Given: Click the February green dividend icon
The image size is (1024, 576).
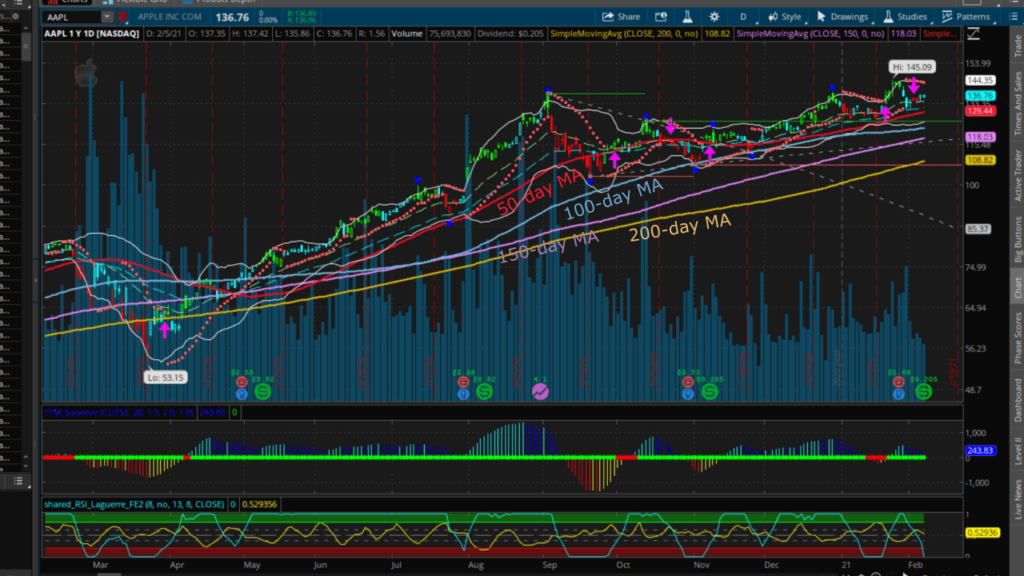Looking at the screenshot, I should (x=923, y=392).
